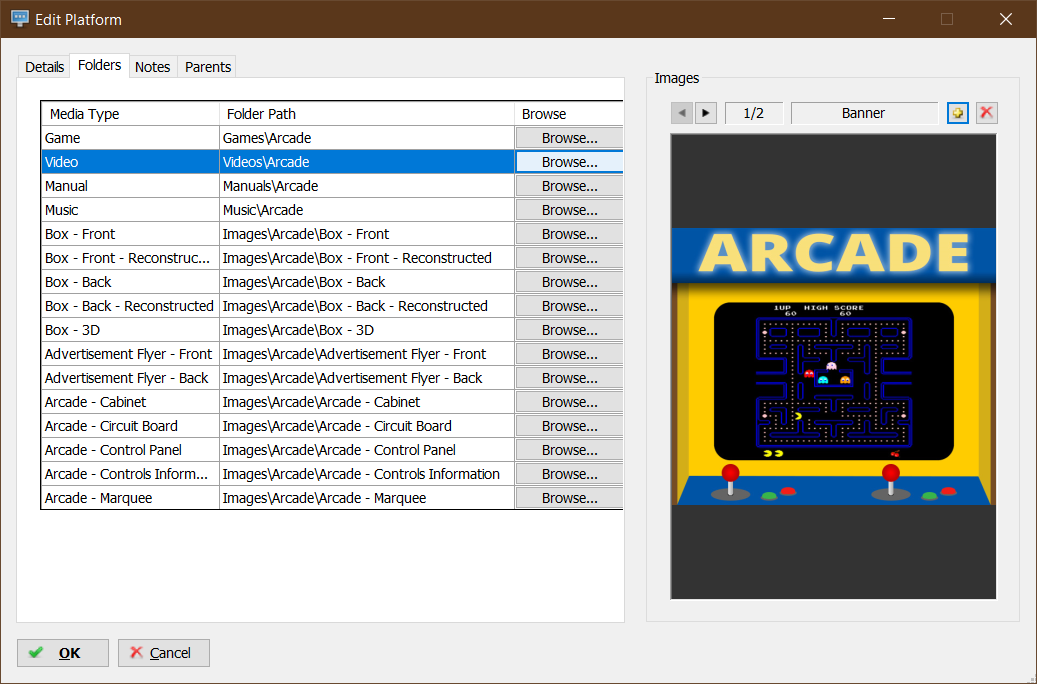
Task: Click the Games\Arcade folder path cell
Action: (367, 138)
